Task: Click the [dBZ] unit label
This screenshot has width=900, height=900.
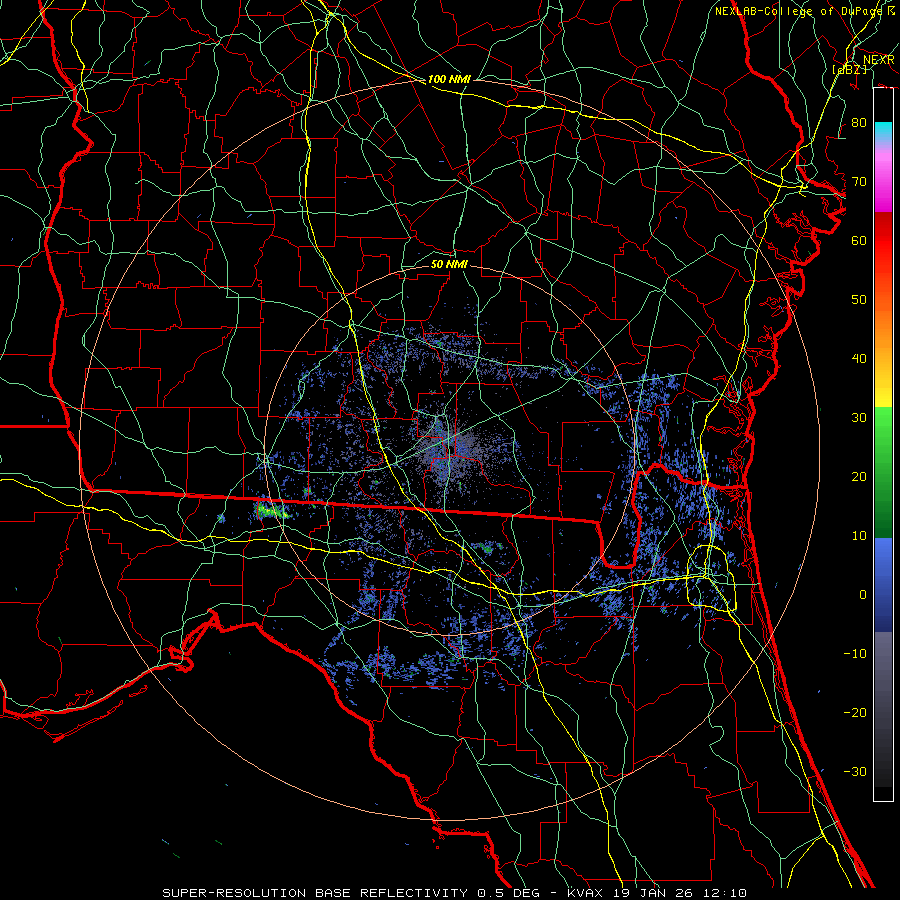Action: (x=849, y=69)
